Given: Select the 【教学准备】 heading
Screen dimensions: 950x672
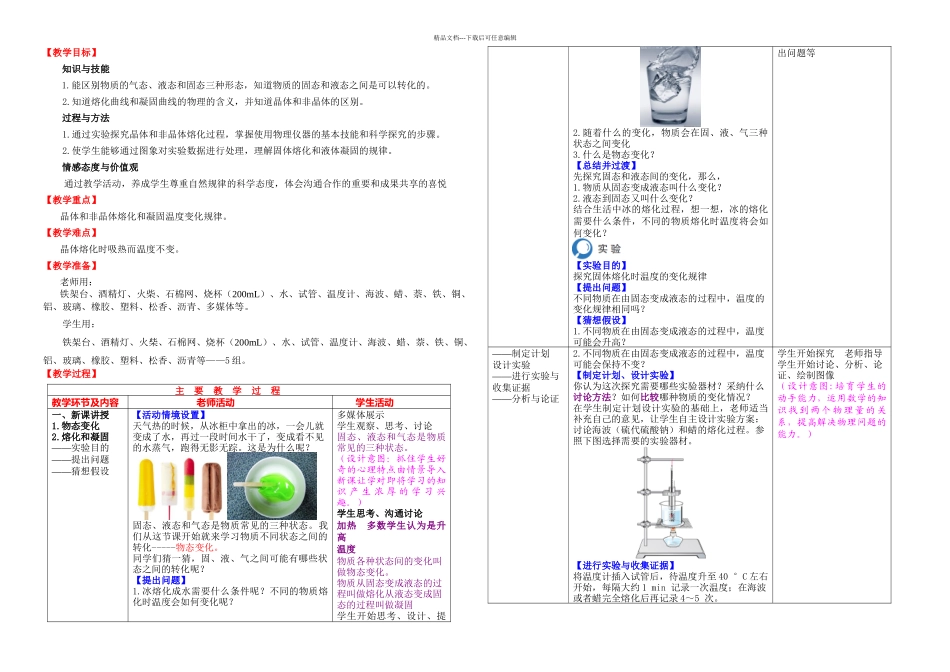Looking at the screenshot, I should click(x=71, y=265).
